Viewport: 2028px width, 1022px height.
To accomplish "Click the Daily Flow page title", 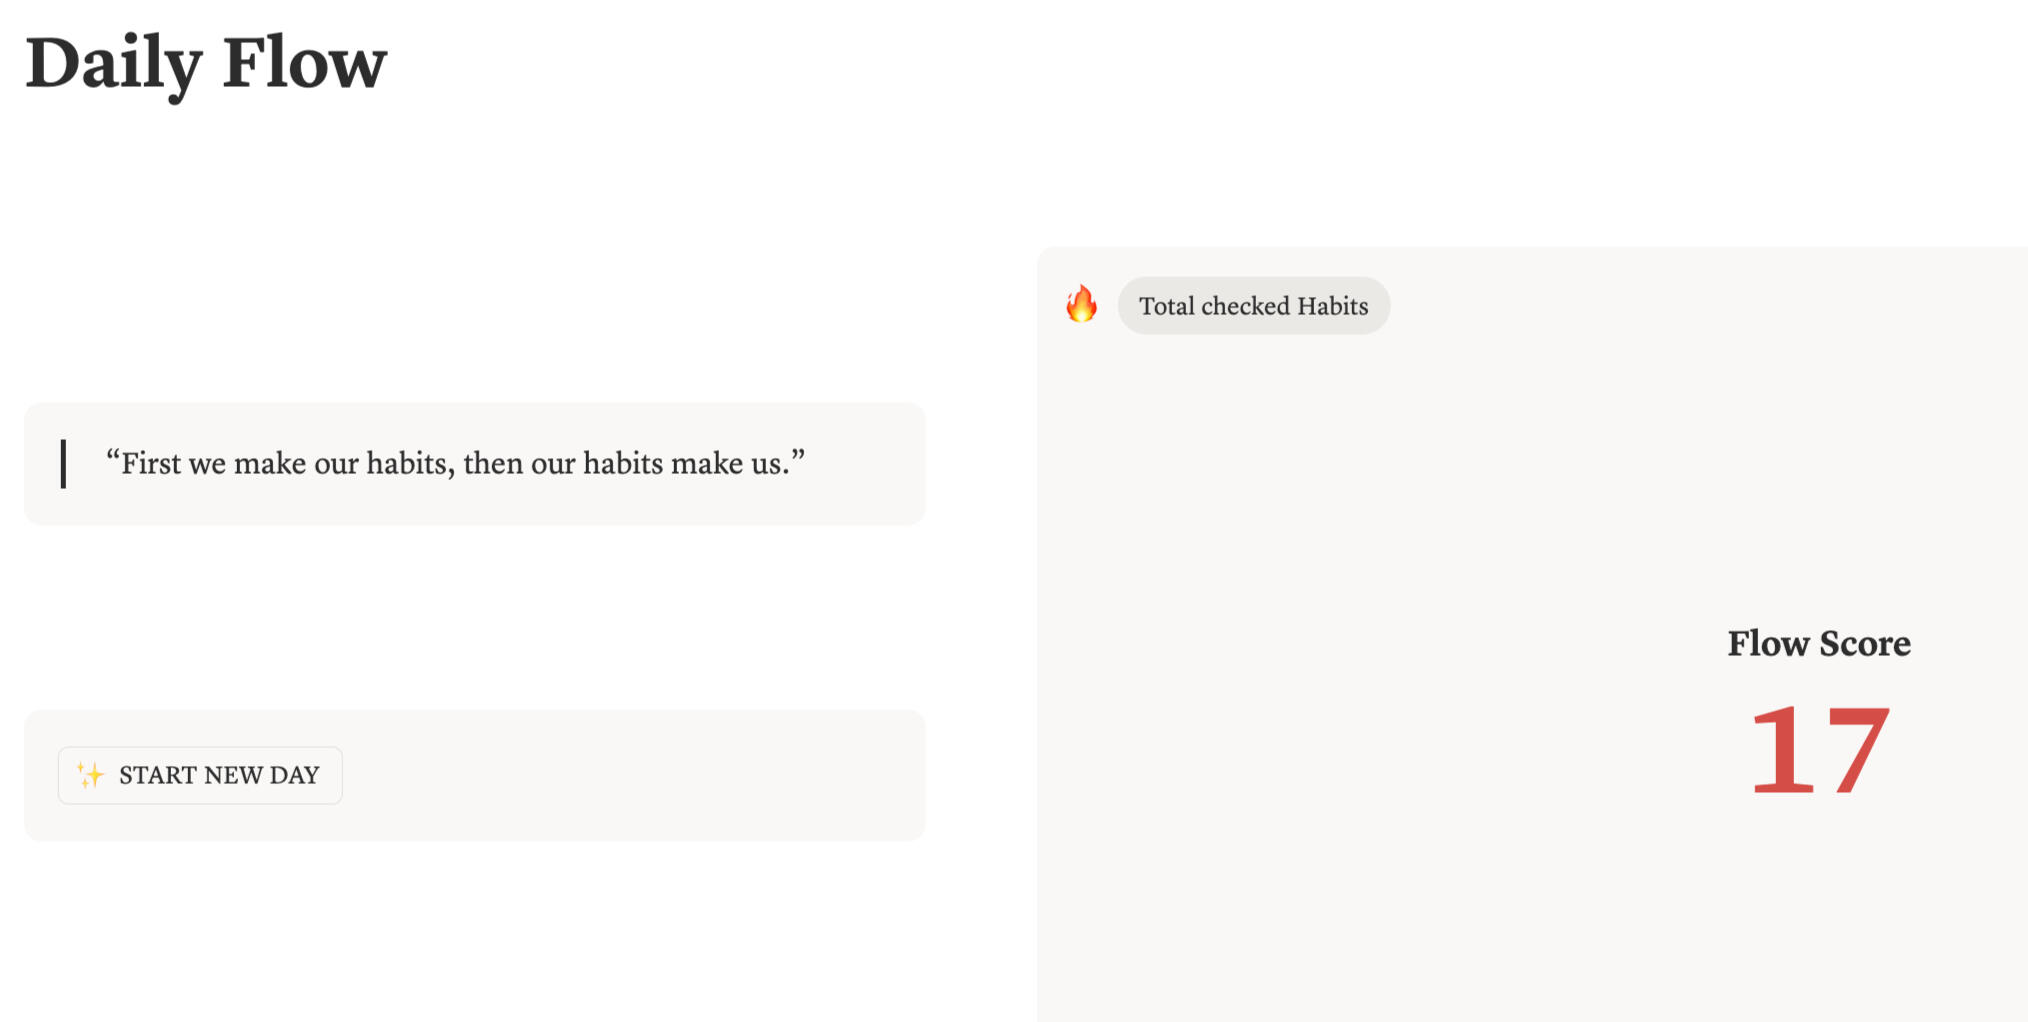I will pyautogui.click(x=206, y=64).
